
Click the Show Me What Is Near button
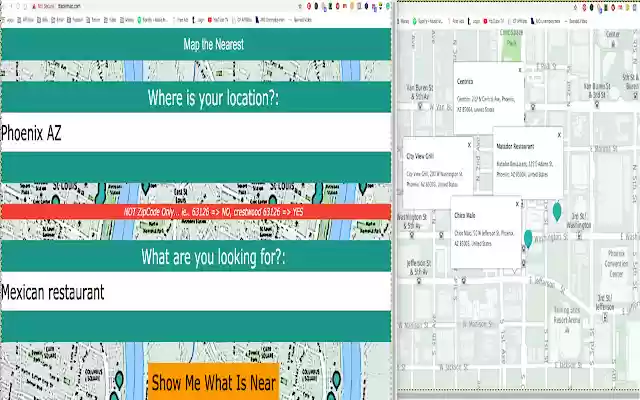tap(213, 382)
